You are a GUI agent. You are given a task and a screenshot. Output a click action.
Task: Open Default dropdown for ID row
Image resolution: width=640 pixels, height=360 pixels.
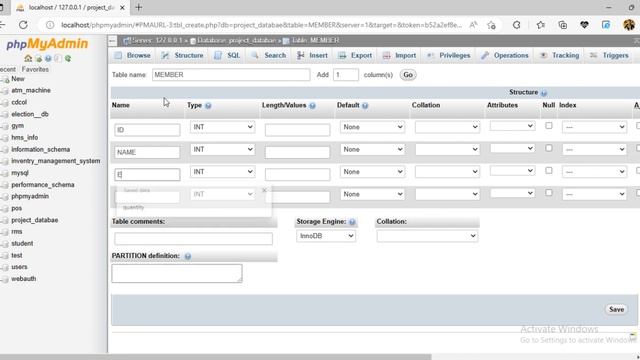[372, 127]
